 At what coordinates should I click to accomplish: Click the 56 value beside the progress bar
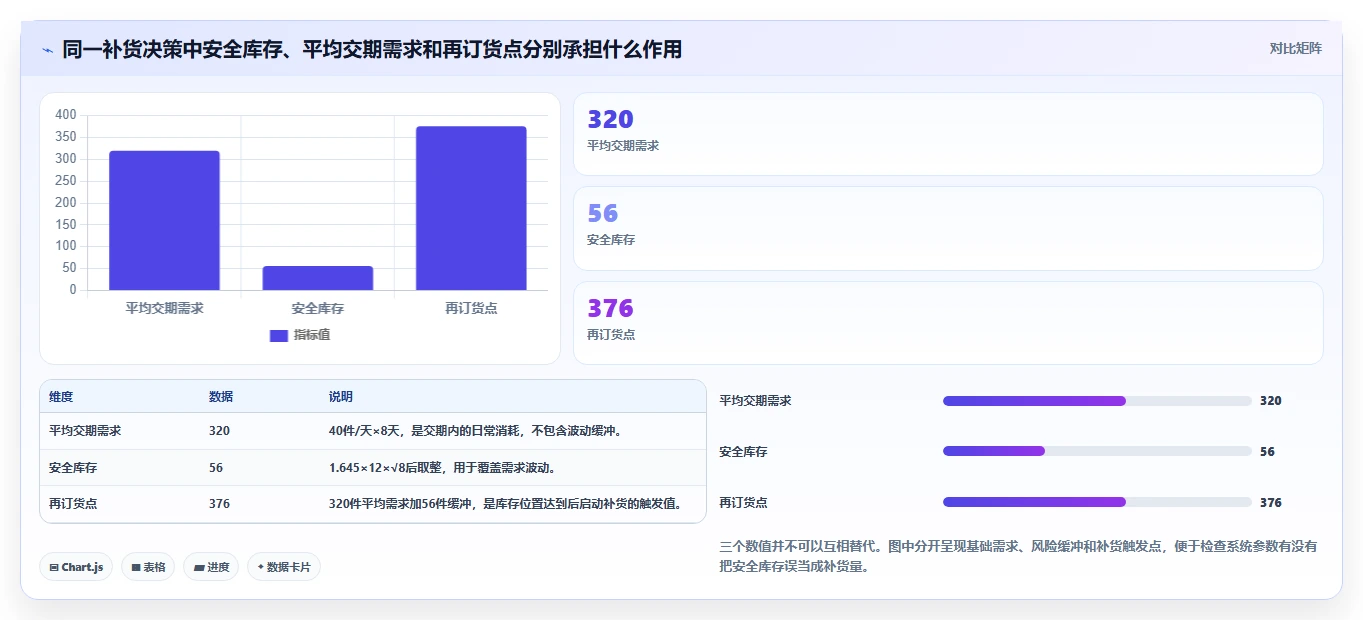[1267, 452]
